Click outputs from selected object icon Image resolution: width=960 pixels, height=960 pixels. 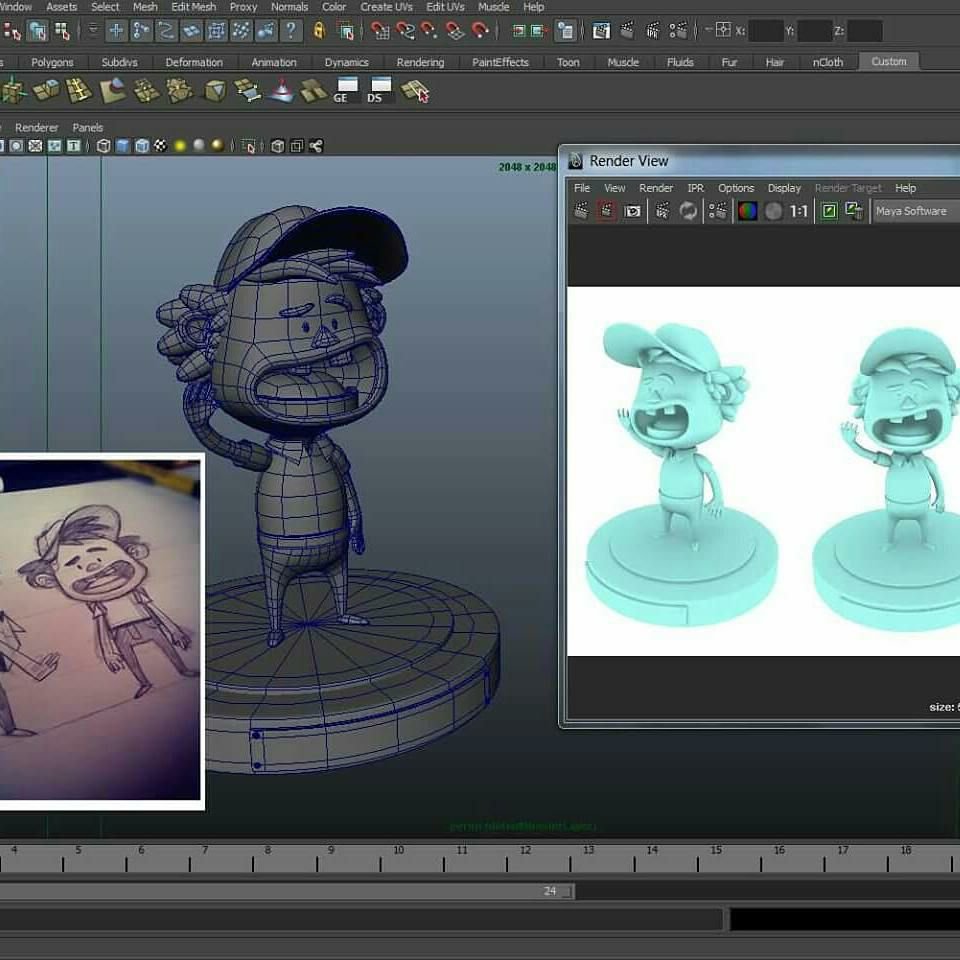coord(539,31)
